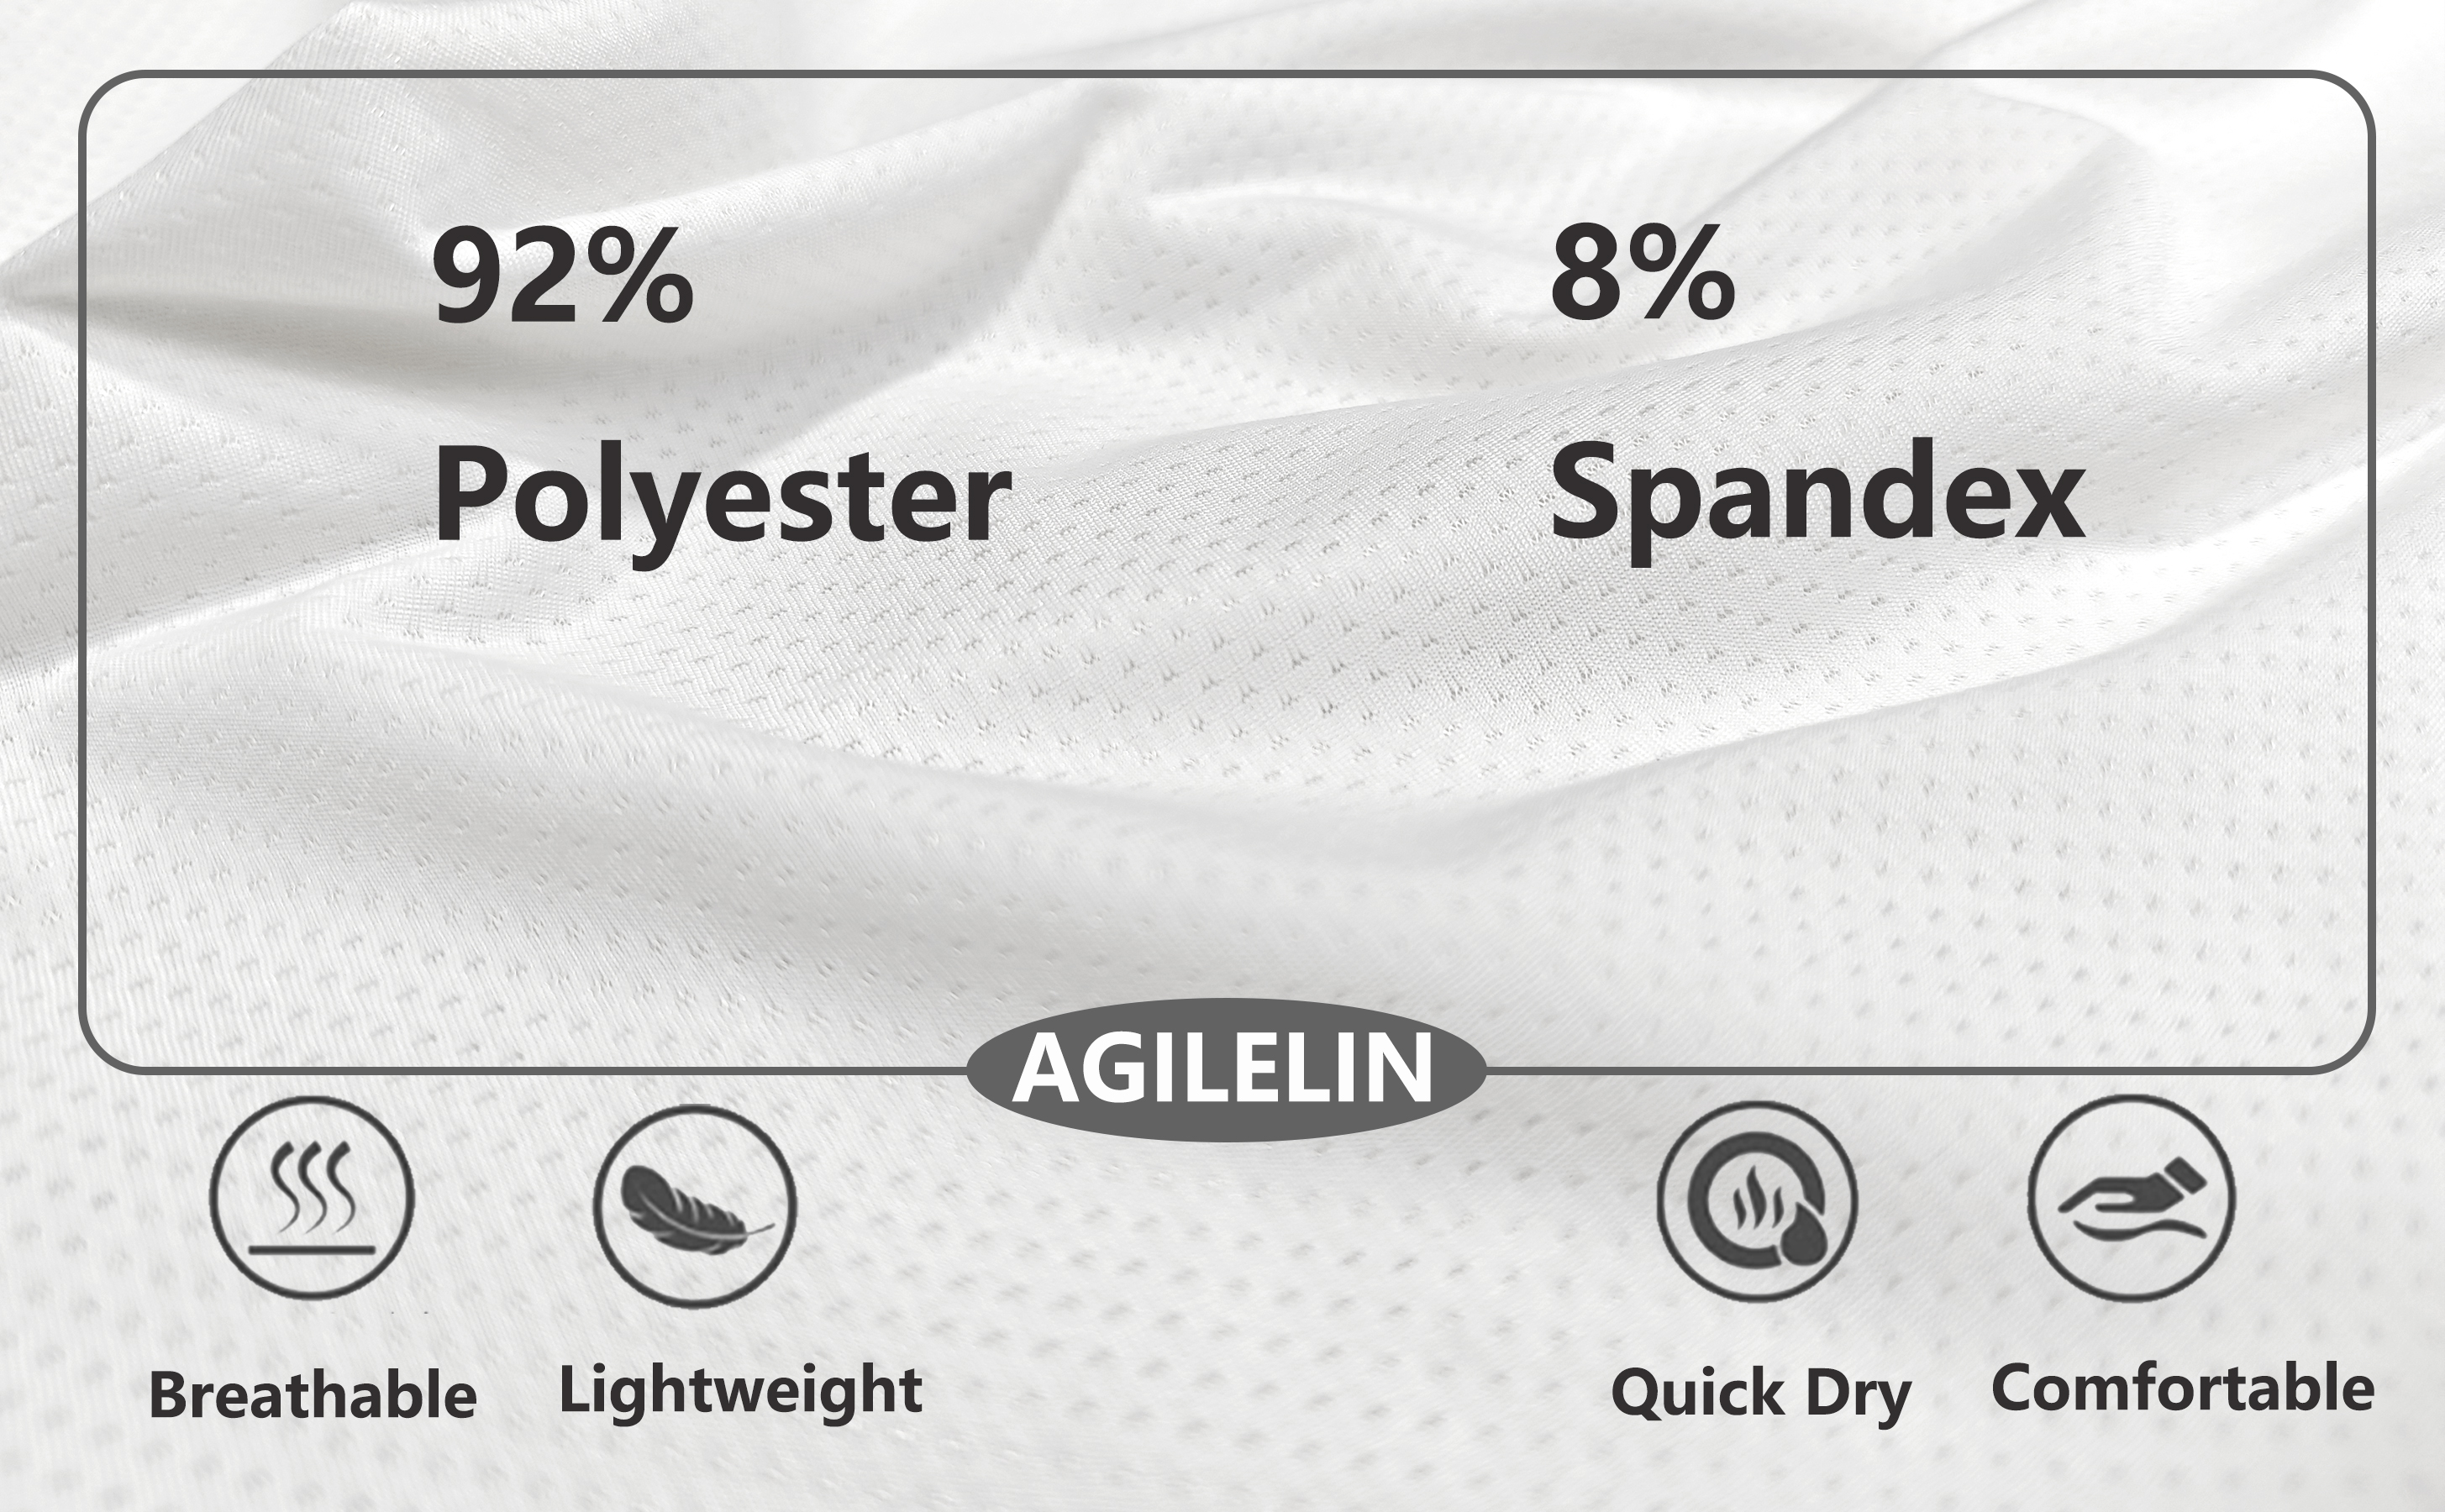Click the 92% fabric percentage
The height and width of the screenshot is (1512, 2445).
pyautogui.click(x=562, y=276)
